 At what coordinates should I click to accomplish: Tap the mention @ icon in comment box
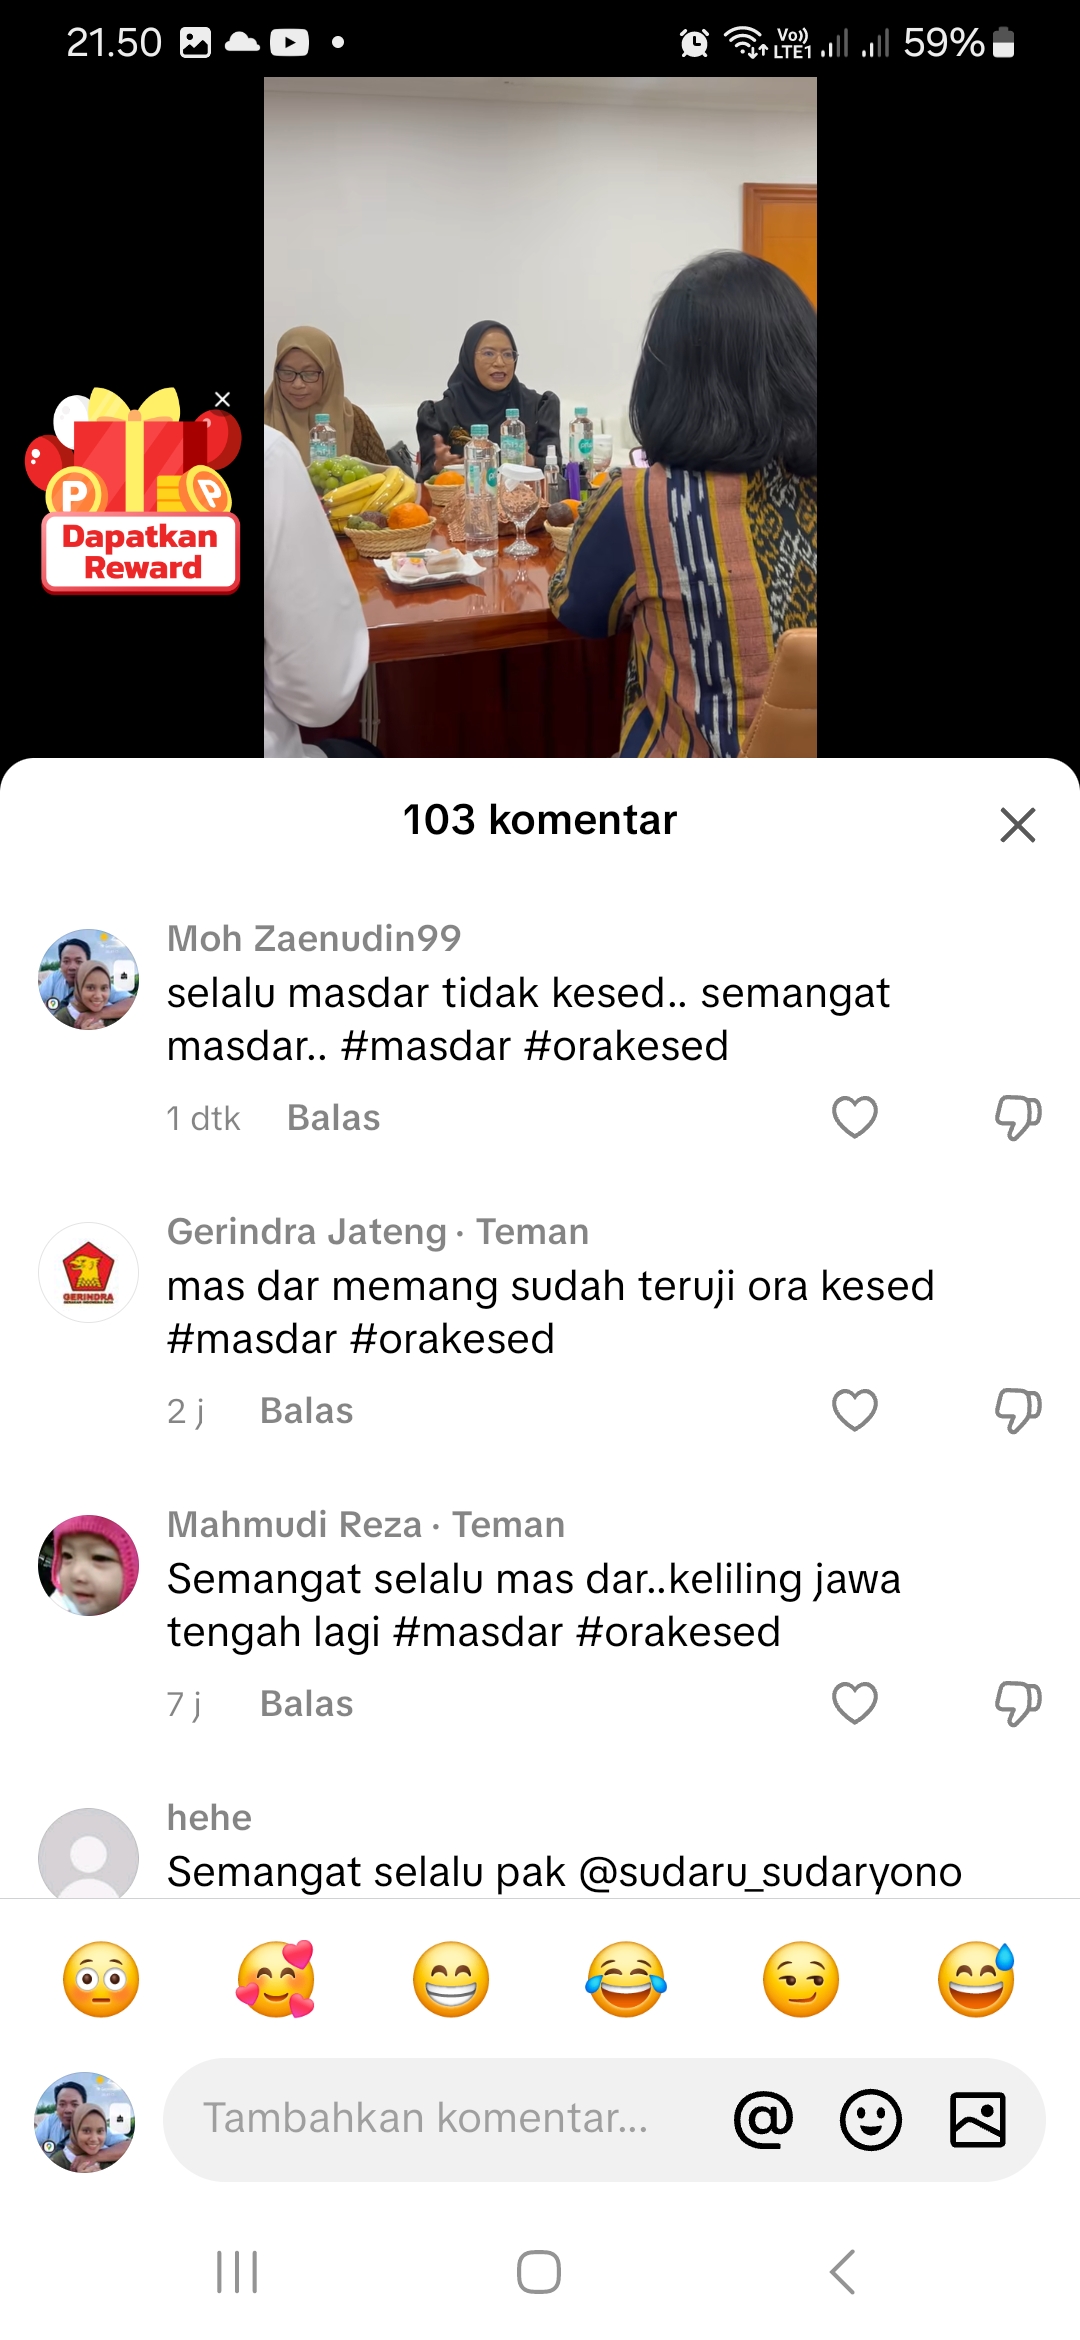(764, 2119)
